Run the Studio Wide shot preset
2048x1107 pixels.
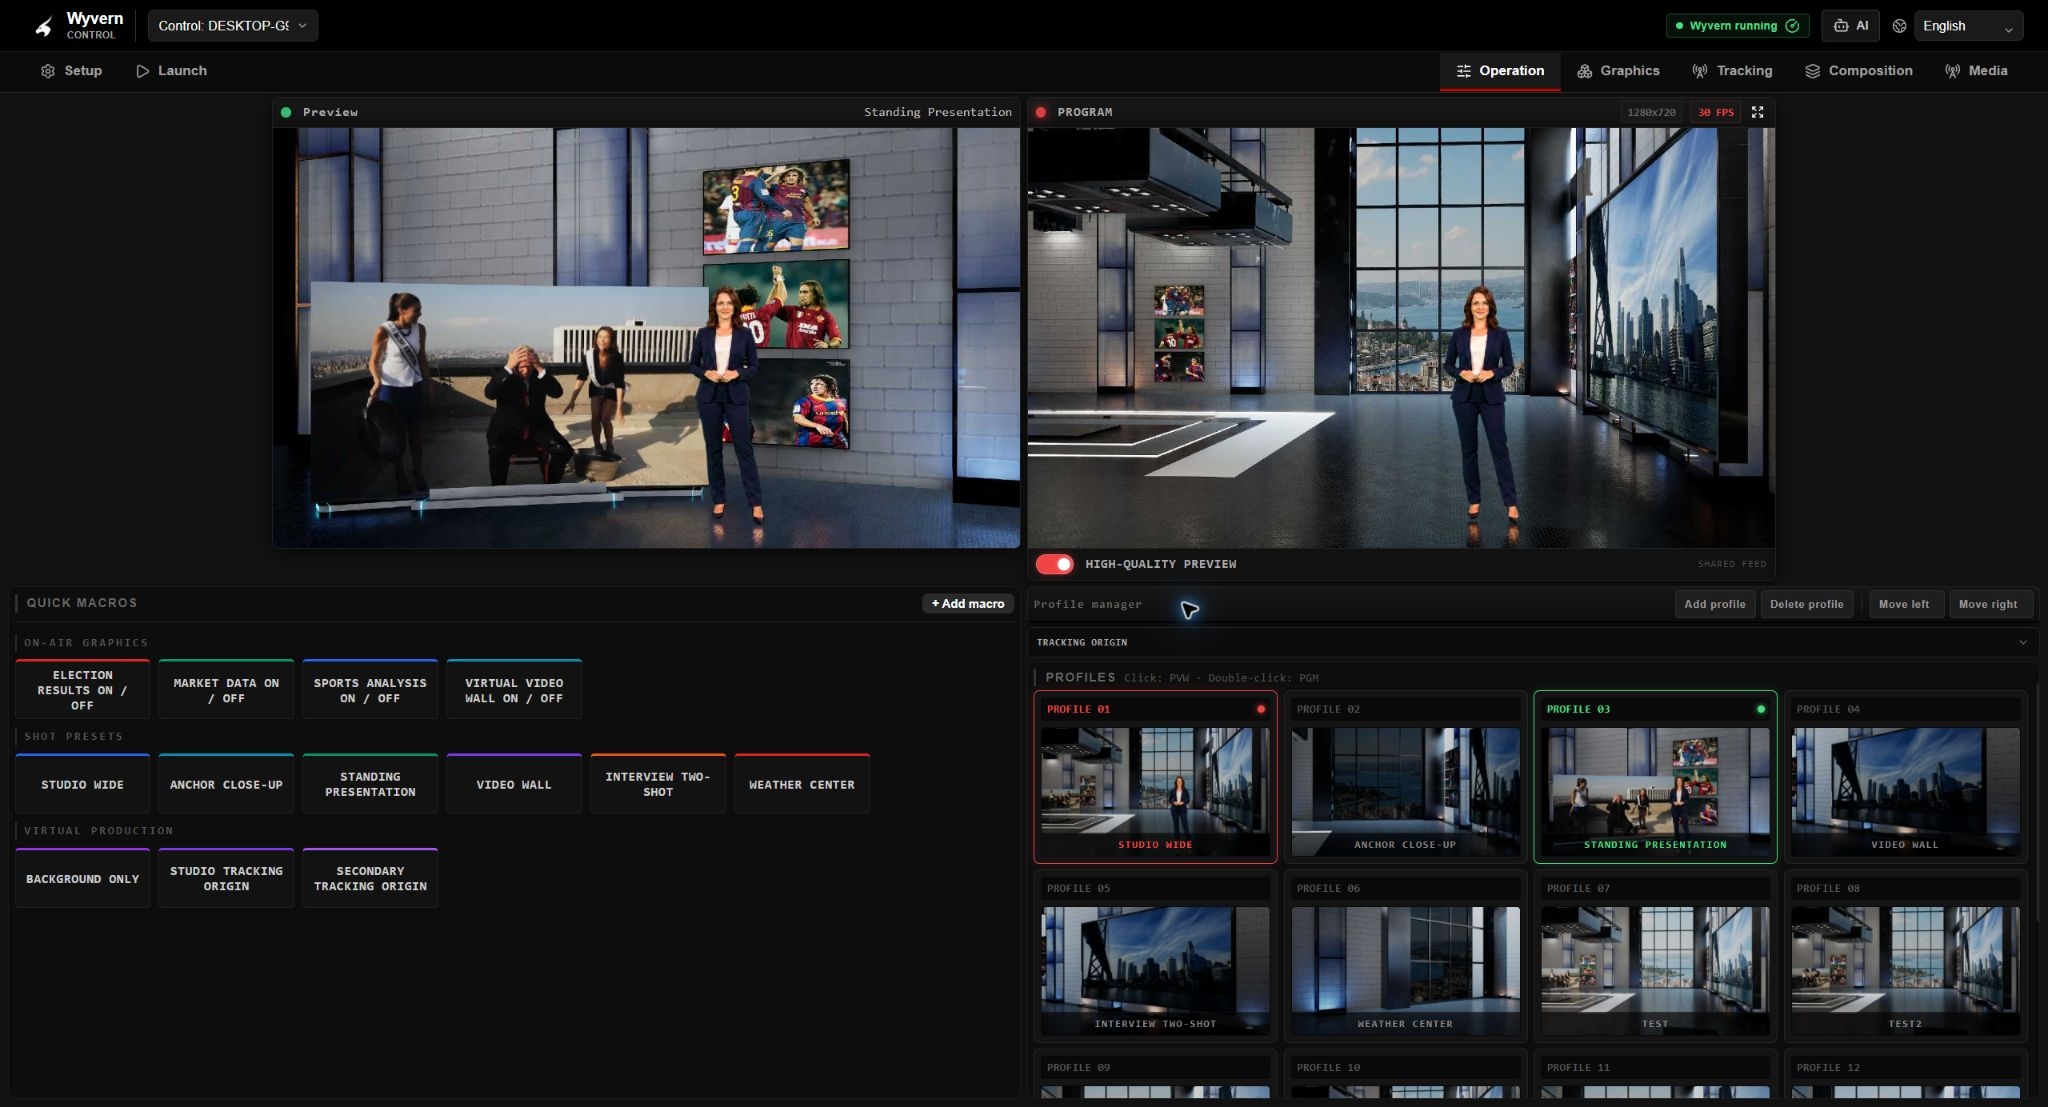coord(83,784)
